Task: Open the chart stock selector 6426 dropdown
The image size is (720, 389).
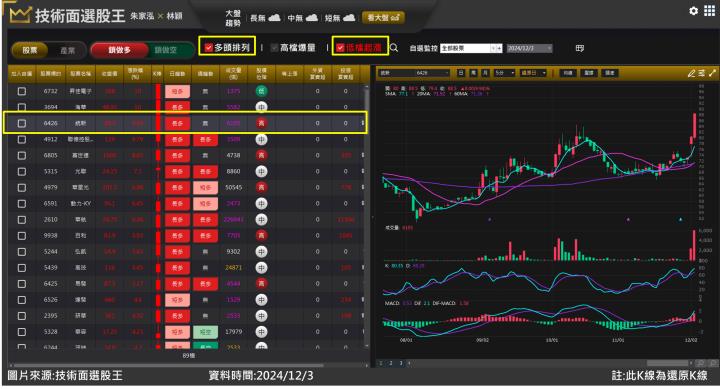Action: 415,73
